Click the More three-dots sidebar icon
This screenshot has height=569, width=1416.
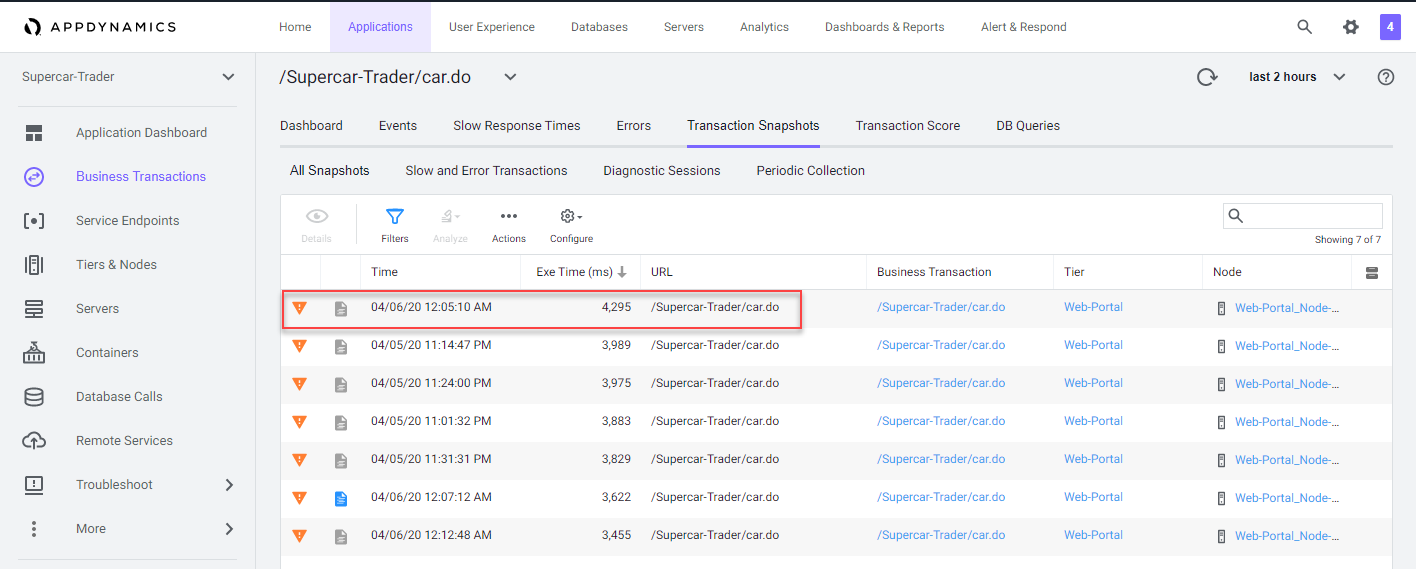pyautogui.click(x=34, y=529)
